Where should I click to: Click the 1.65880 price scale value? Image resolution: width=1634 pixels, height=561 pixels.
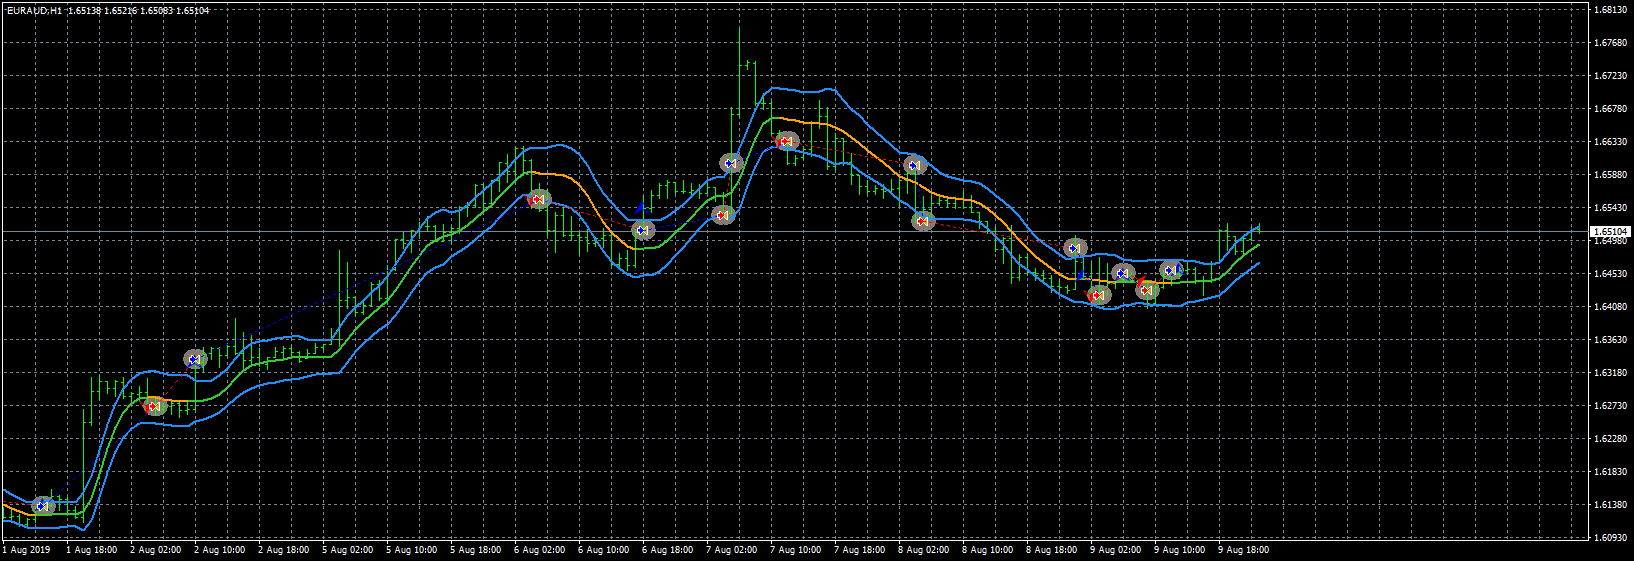point(1610,175)
